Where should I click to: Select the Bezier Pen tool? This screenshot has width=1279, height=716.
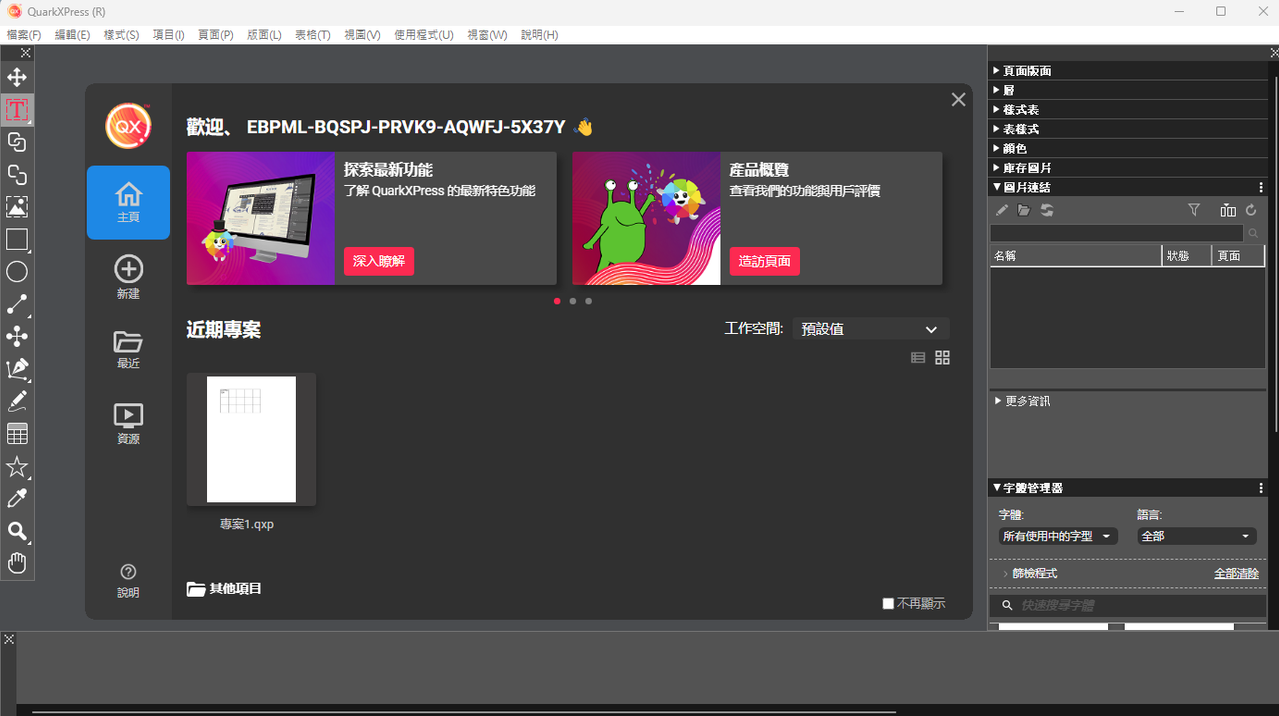pyautogui.click(x=17, y=369)
